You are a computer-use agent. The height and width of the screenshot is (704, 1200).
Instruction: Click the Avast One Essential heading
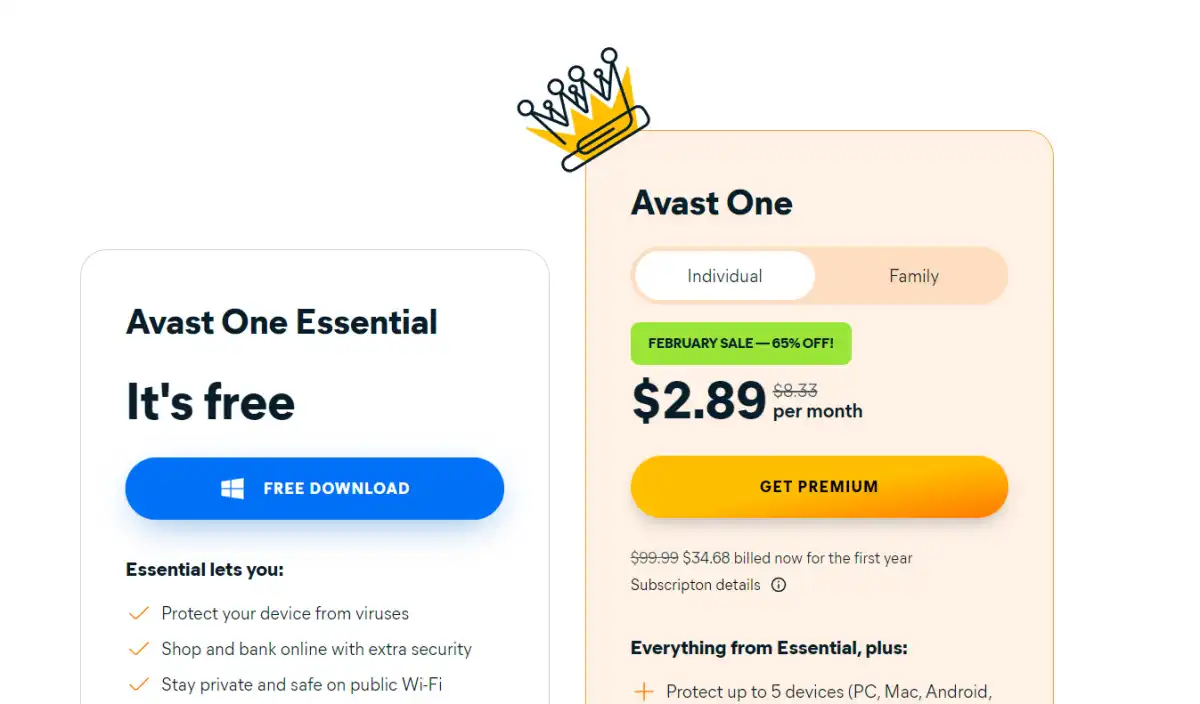tap(282, 322)
